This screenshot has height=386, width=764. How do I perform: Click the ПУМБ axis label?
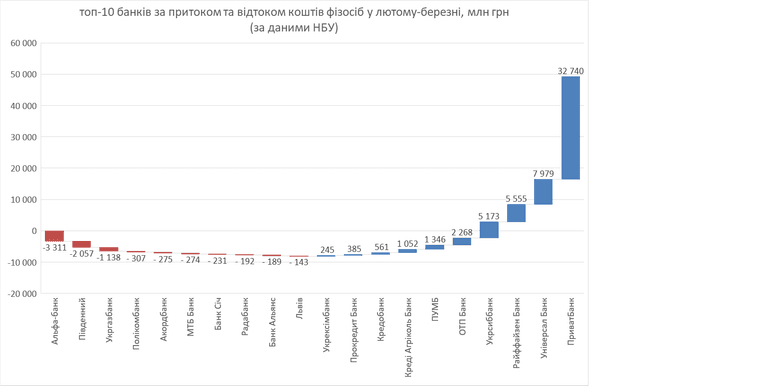tap(435, 309)
